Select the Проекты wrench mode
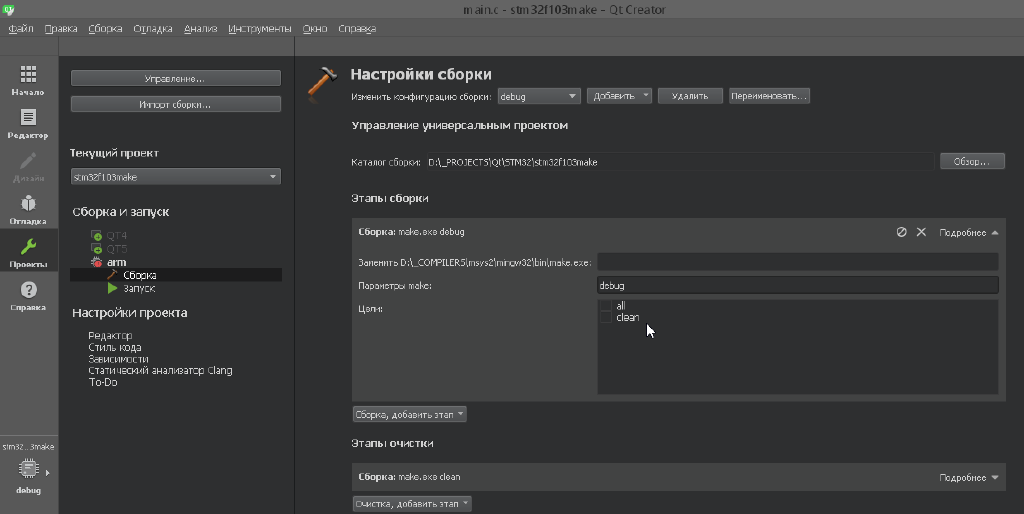The width and height of the screenshot is (1024, 514). tap(28, 252)
